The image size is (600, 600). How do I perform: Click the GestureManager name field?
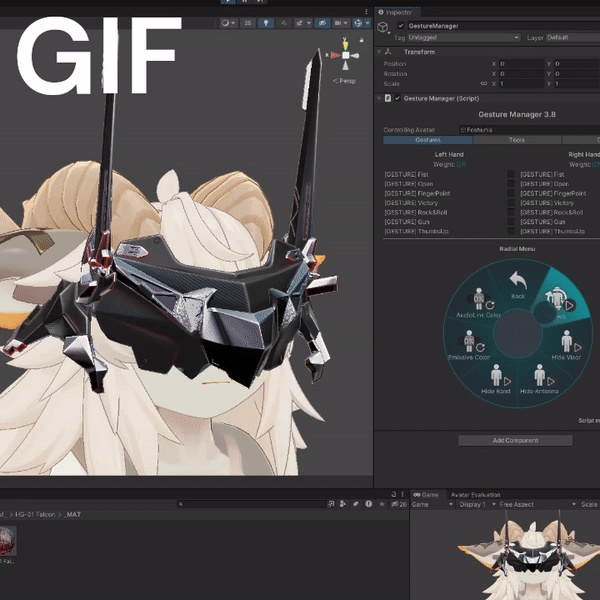point(502,26)
